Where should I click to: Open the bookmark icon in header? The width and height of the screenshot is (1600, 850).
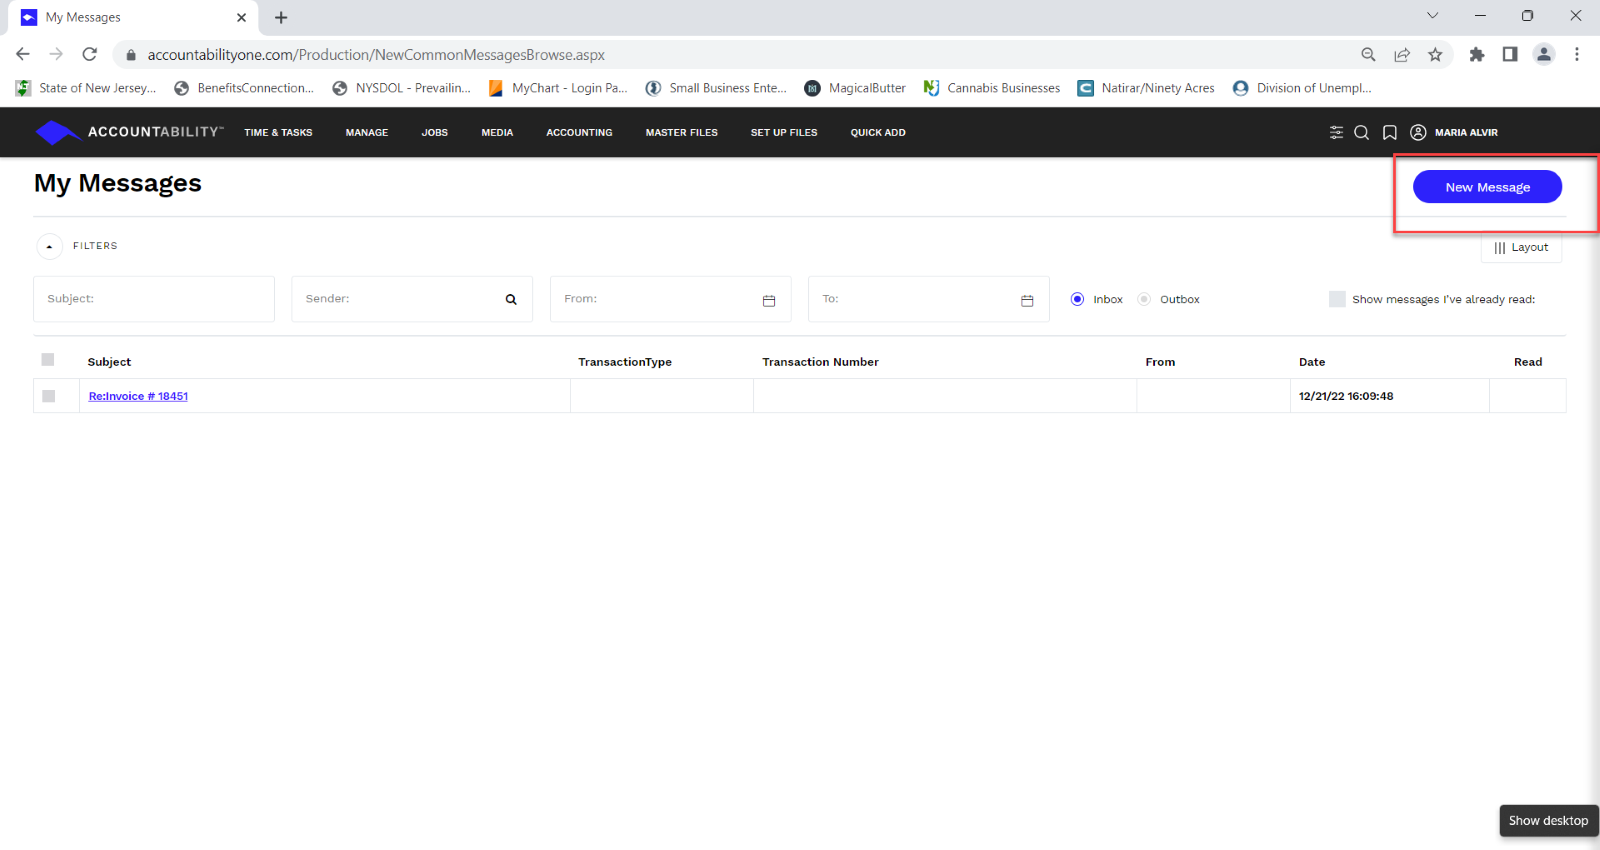click(1389, 132)
